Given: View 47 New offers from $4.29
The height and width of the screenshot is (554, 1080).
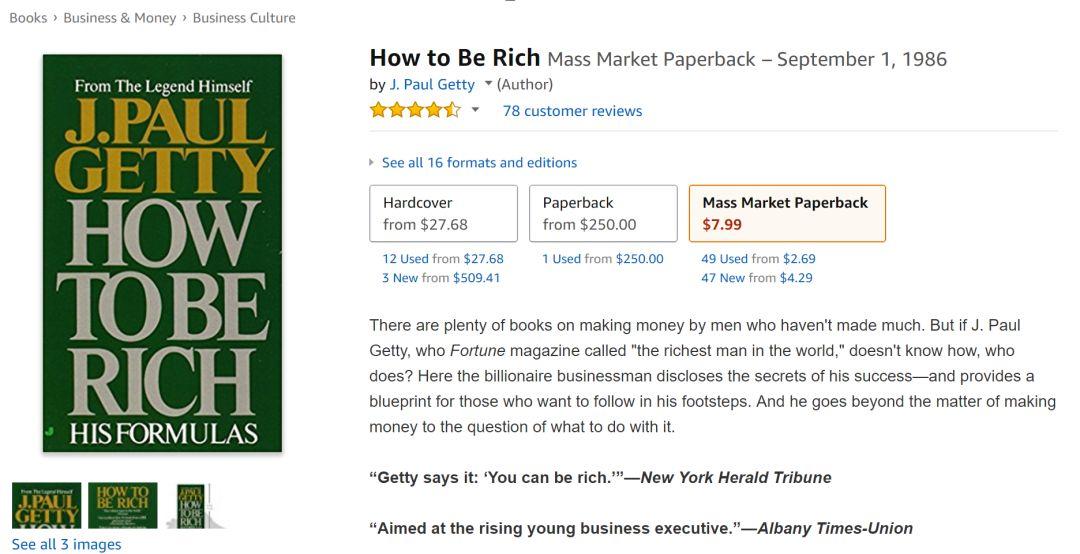Looking at the screenshot, I should [x=756, y=278].
